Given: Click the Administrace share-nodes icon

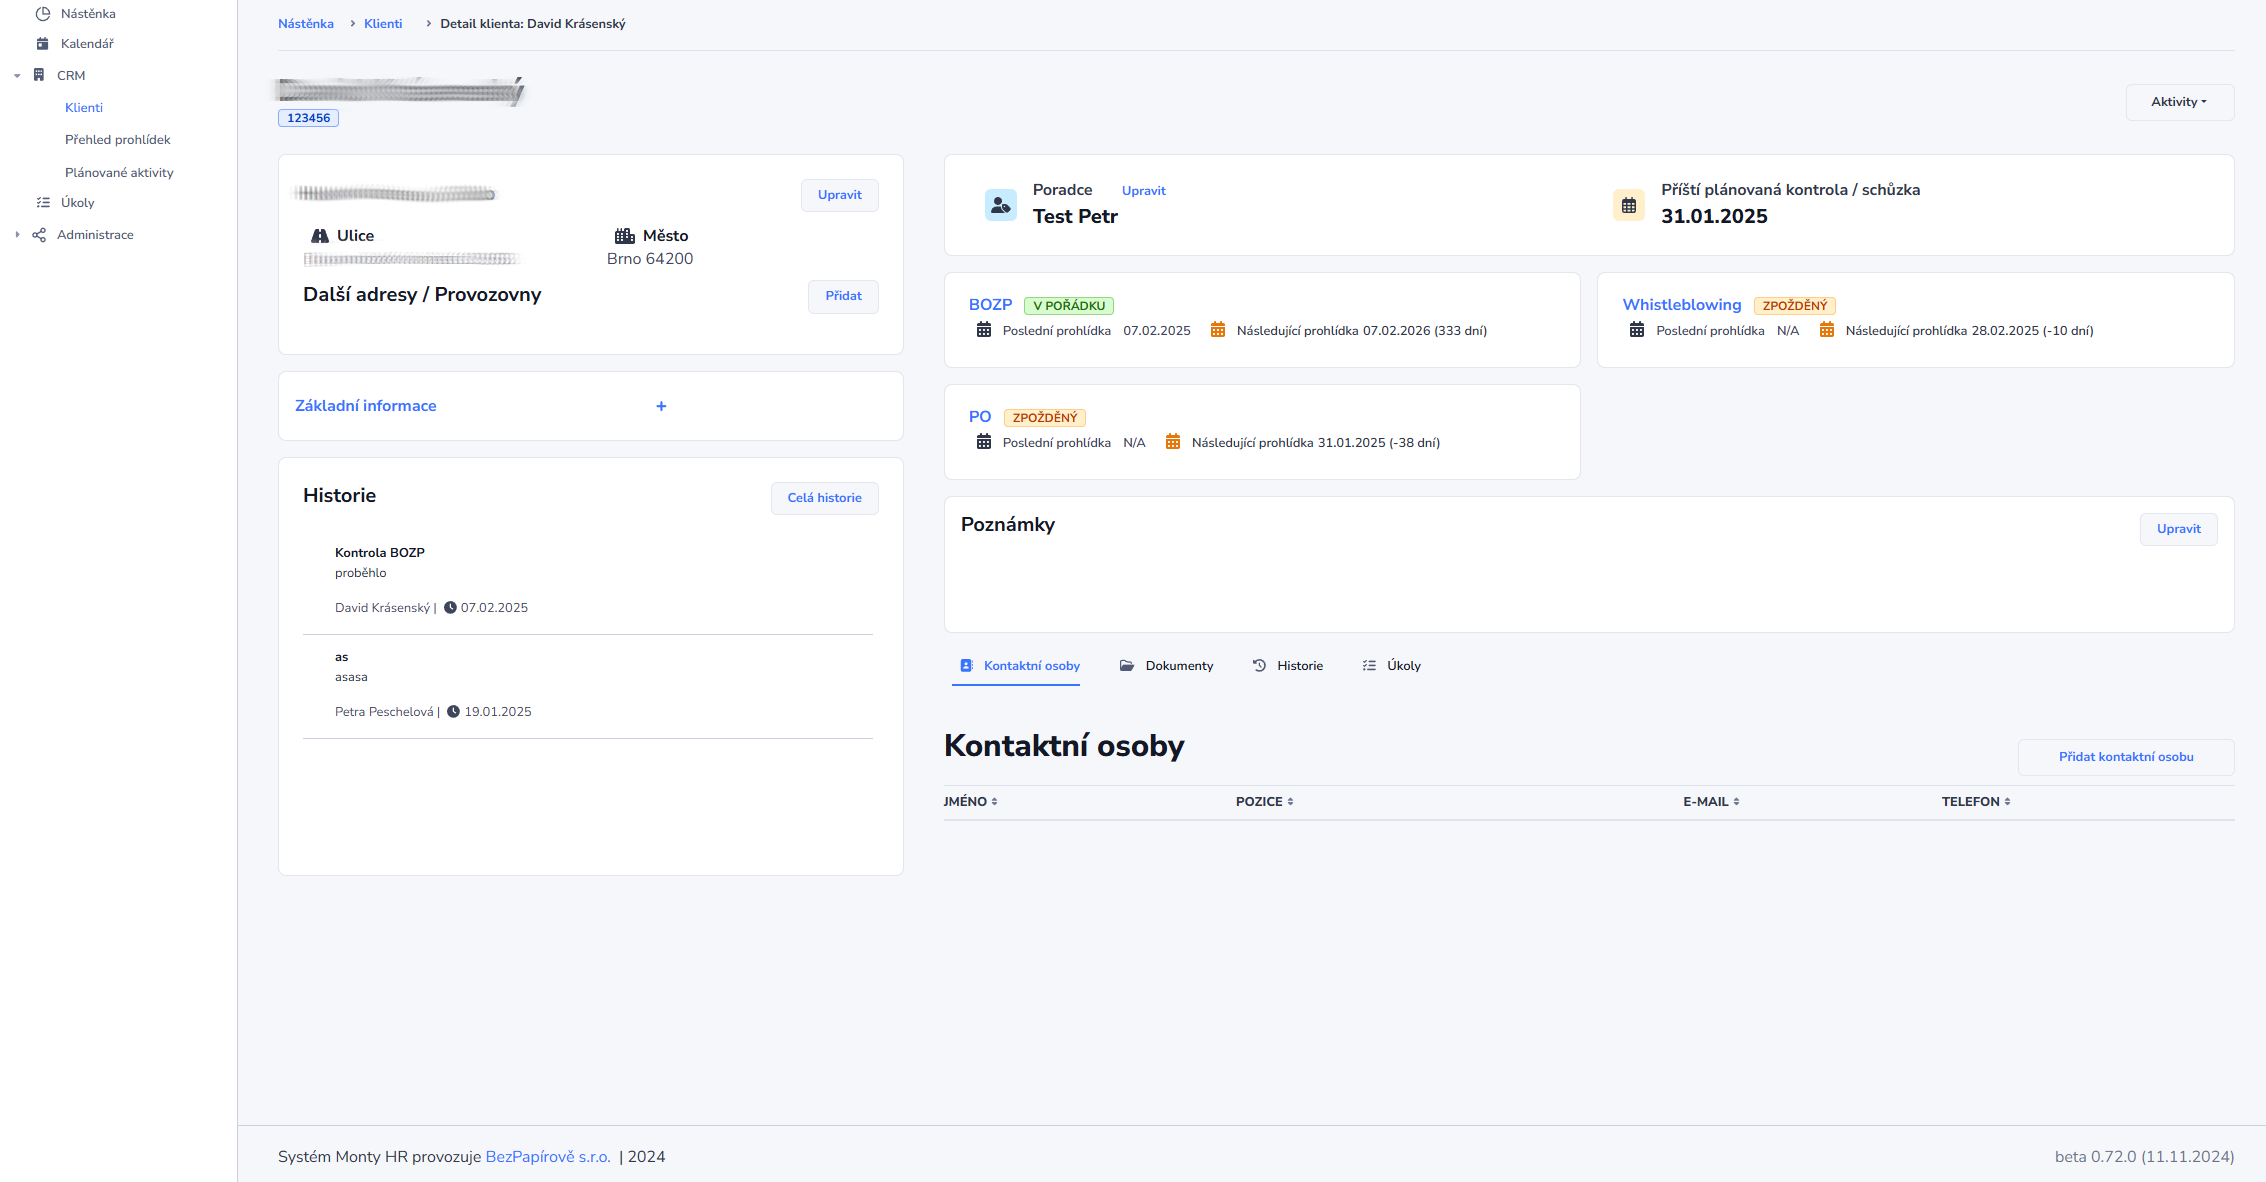Looking at the screenshot, I should pyautogui.click(x=39, y=235).
